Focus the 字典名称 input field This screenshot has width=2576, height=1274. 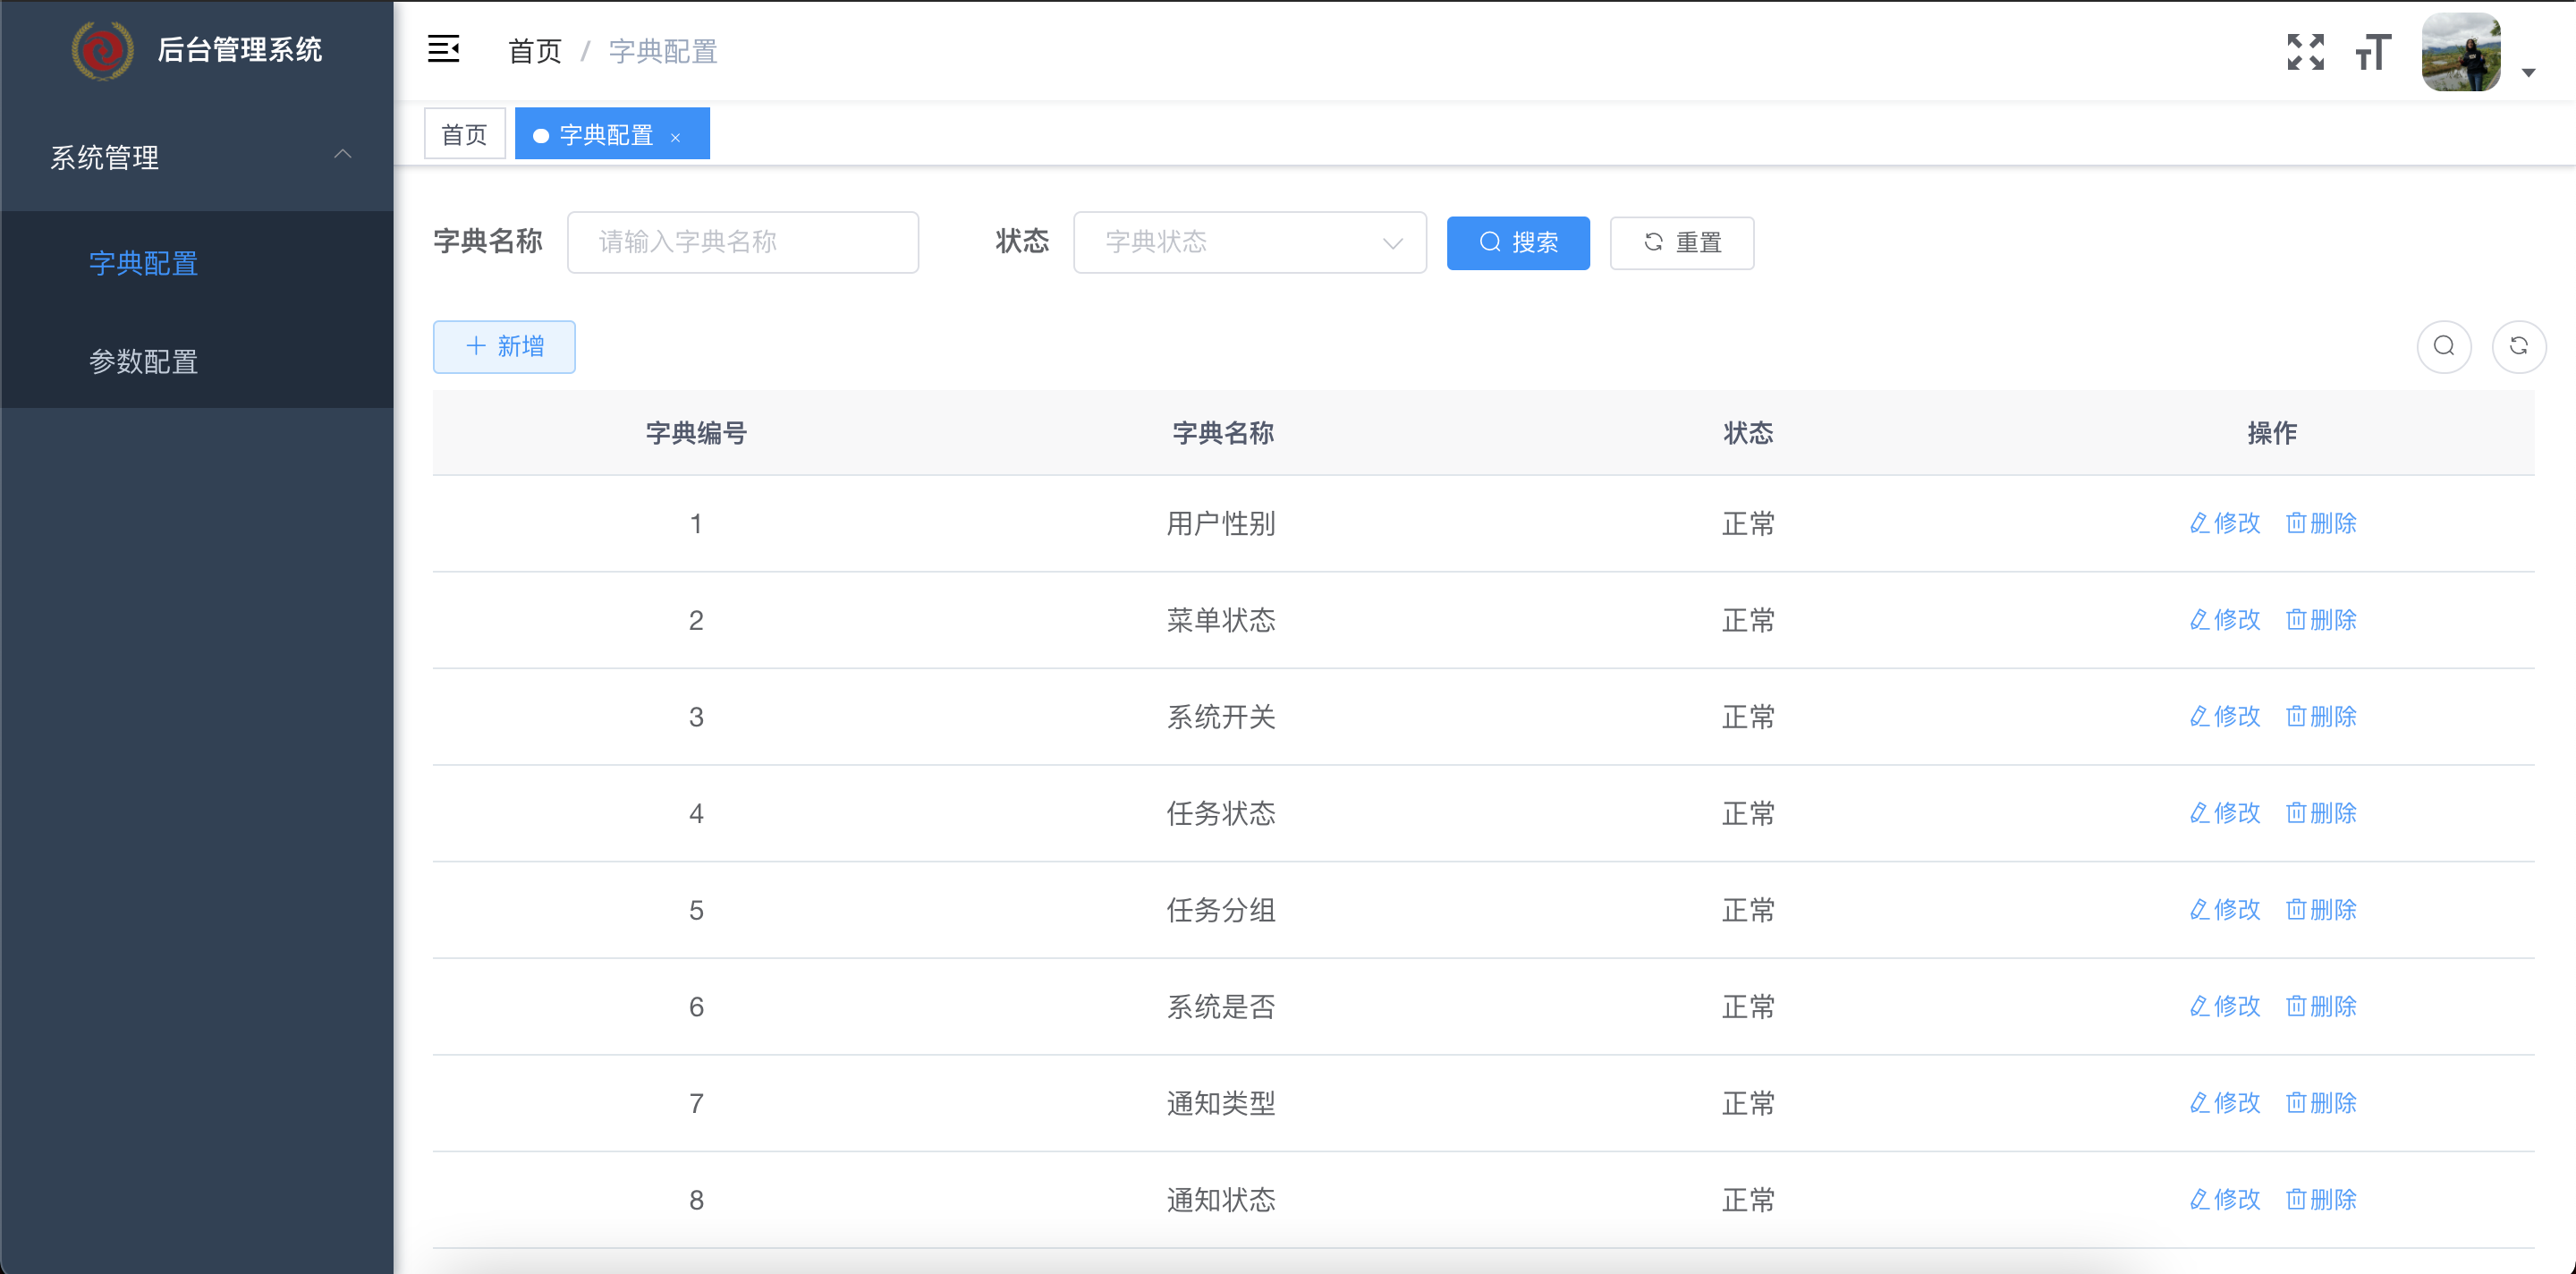coord(743,242)
